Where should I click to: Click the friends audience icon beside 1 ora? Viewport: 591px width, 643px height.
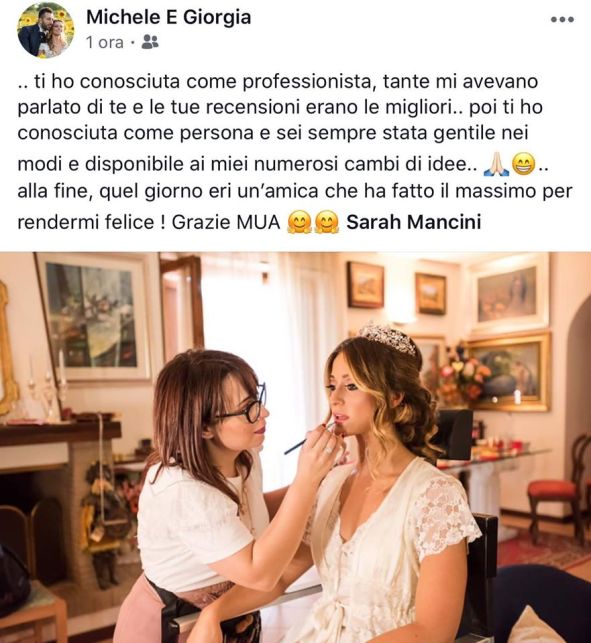[x=150, y=42]
